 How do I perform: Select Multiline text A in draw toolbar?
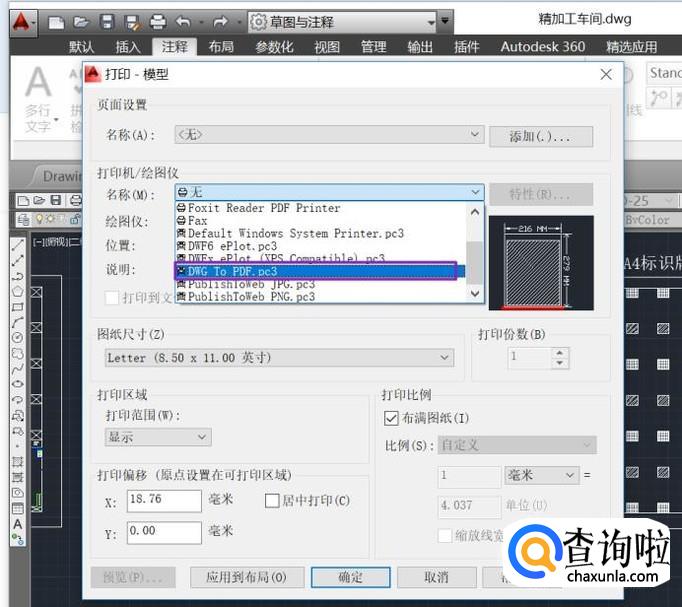[x=17, y=524]
